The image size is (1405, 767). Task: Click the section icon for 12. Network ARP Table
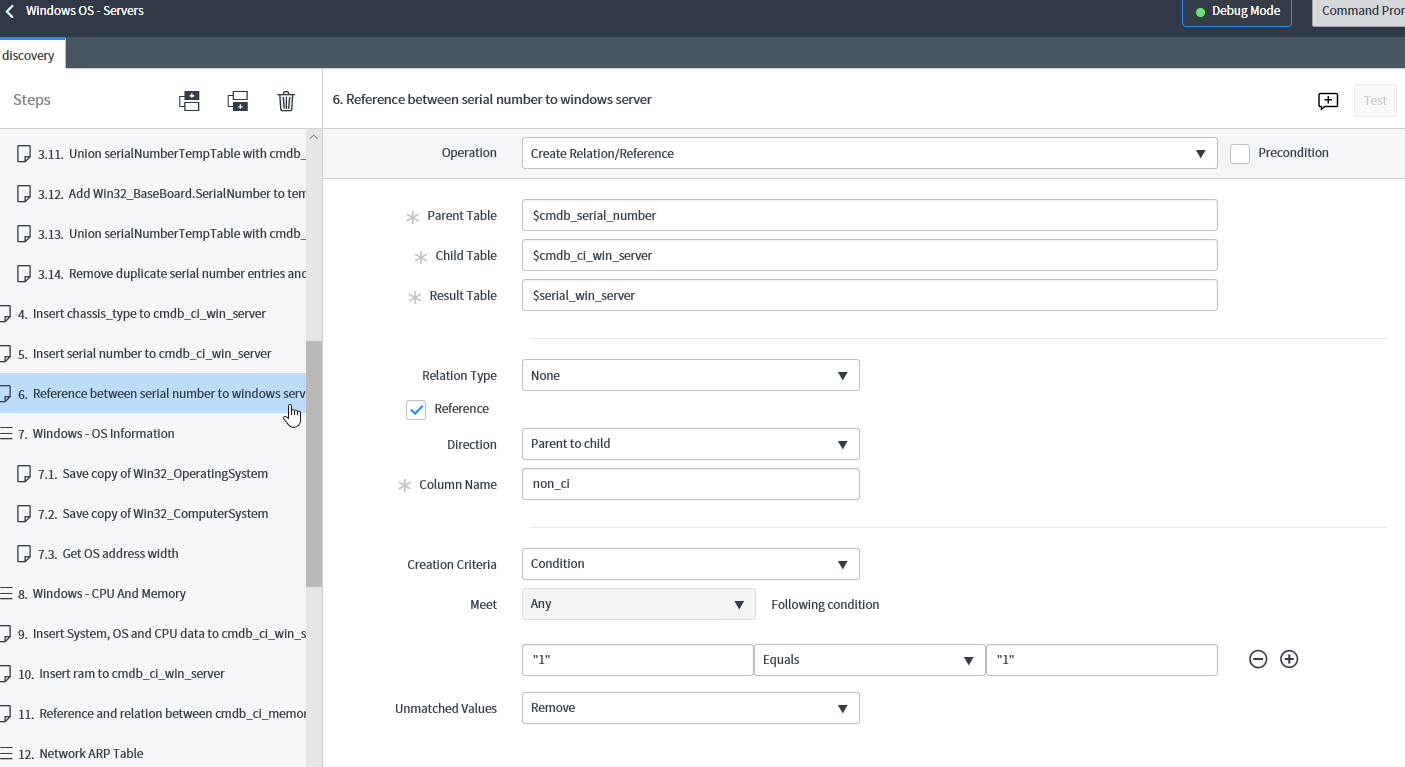tap(6, 754)
